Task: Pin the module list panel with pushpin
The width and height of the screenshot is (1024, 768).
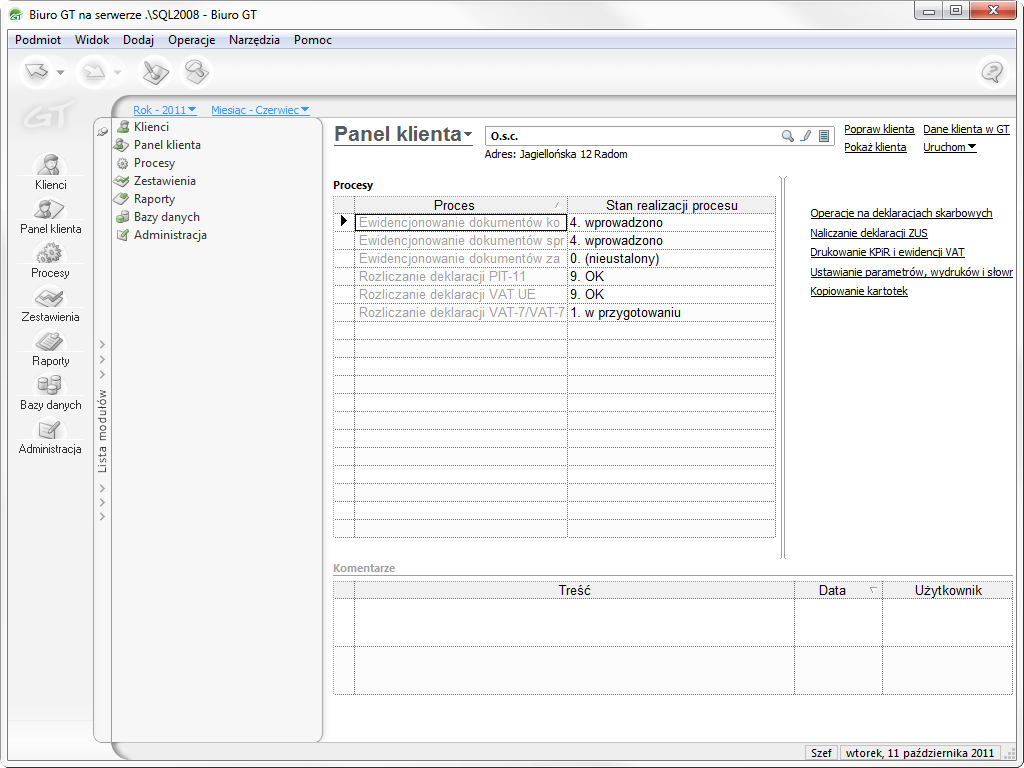Action: coord(102,132)
